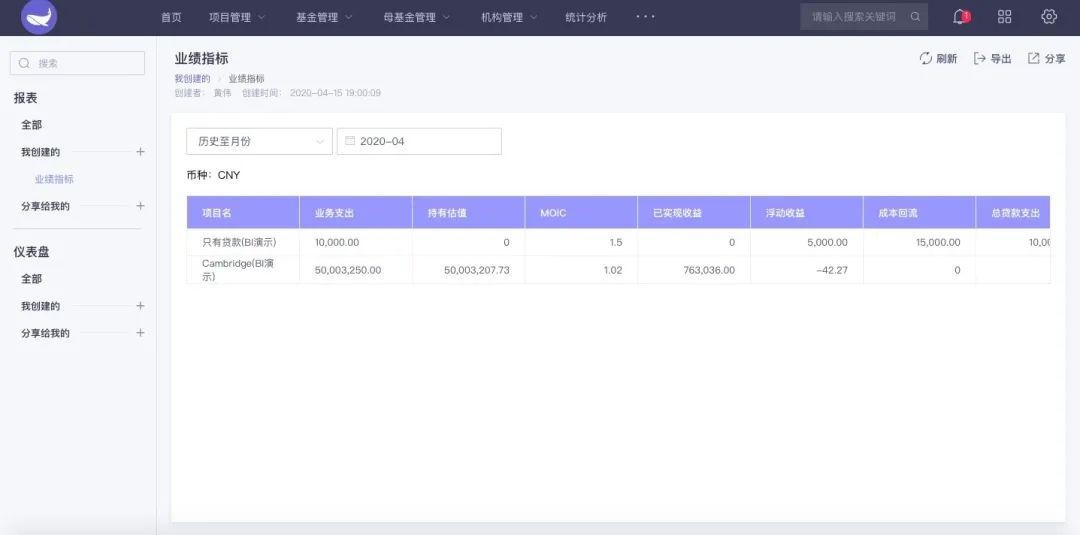Go to 首页 in the top navigation
Viewport: 1080px width, 535px height.
pyautogui.click(x=171, y=17)
